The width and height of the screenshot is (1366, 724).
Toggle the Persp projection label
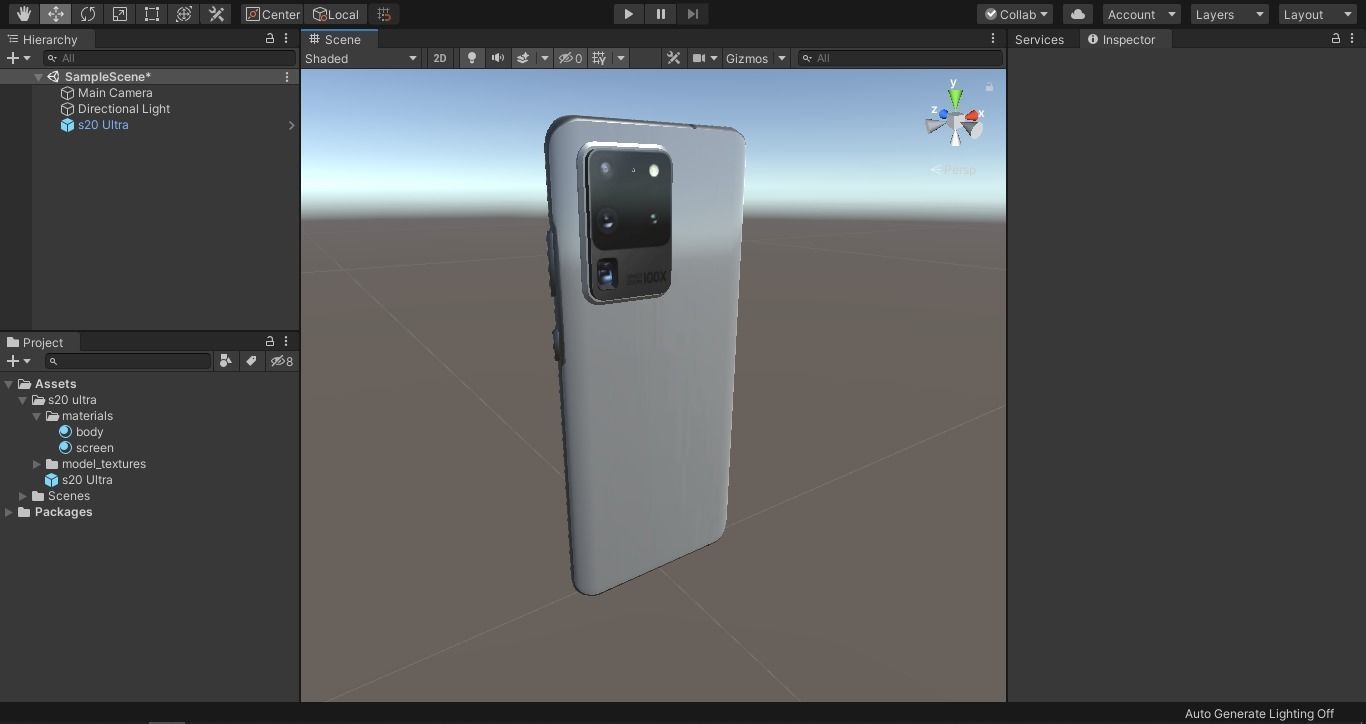coord(953,170)
